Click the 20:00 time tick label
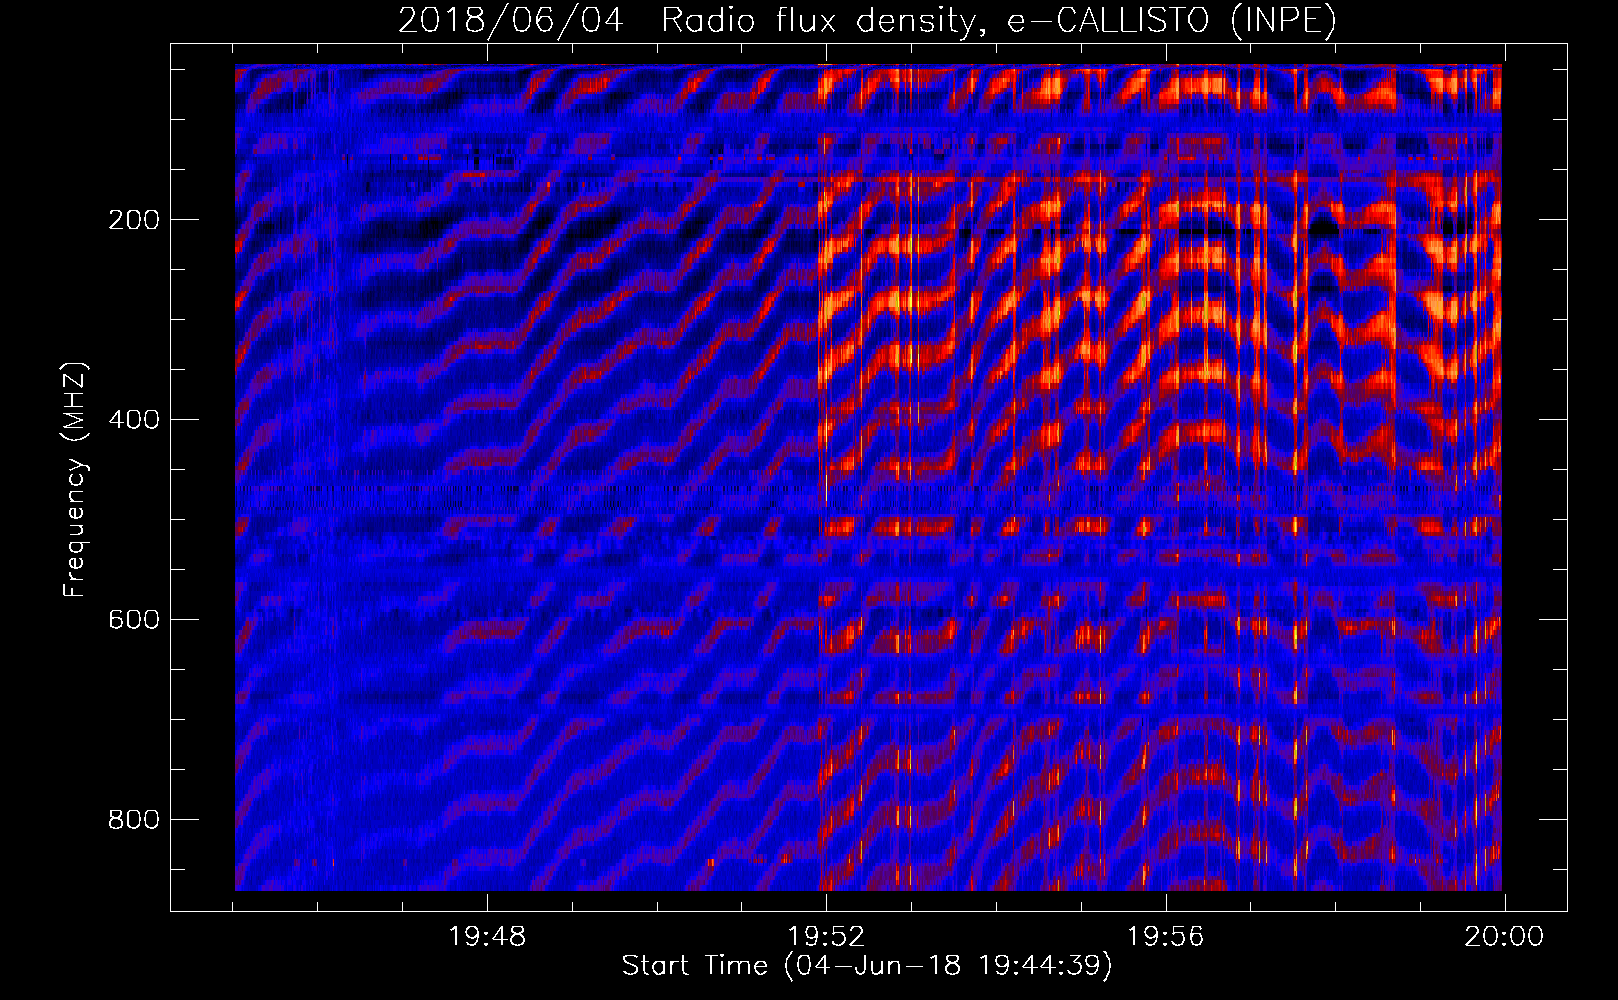The width and height of the screenshot is (1618, 1000). [1504, 937]
